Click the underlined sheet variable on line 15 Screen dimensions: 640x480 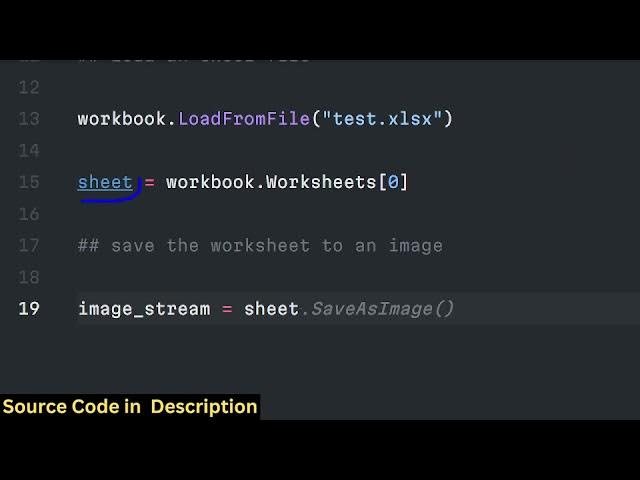(x=105, y=182)
